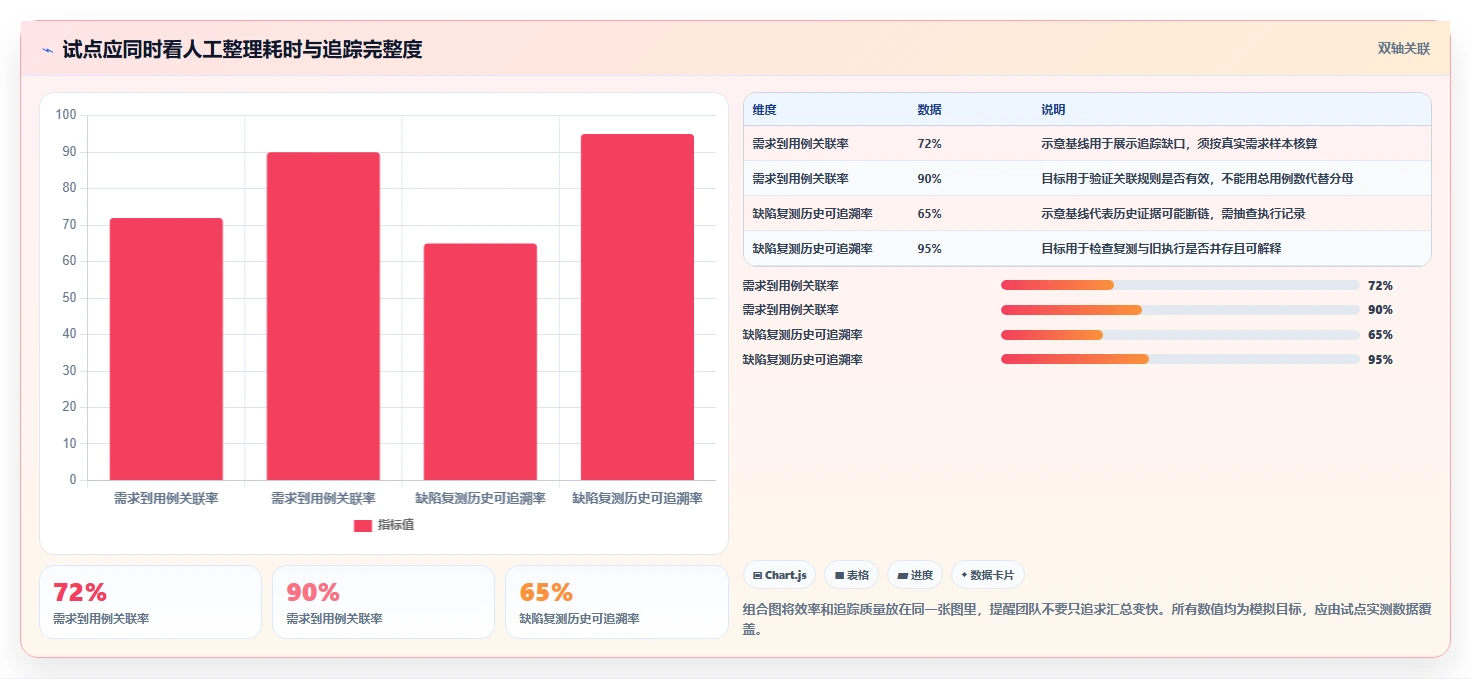Click the progress bar labeled 95%

point(1180,359)
